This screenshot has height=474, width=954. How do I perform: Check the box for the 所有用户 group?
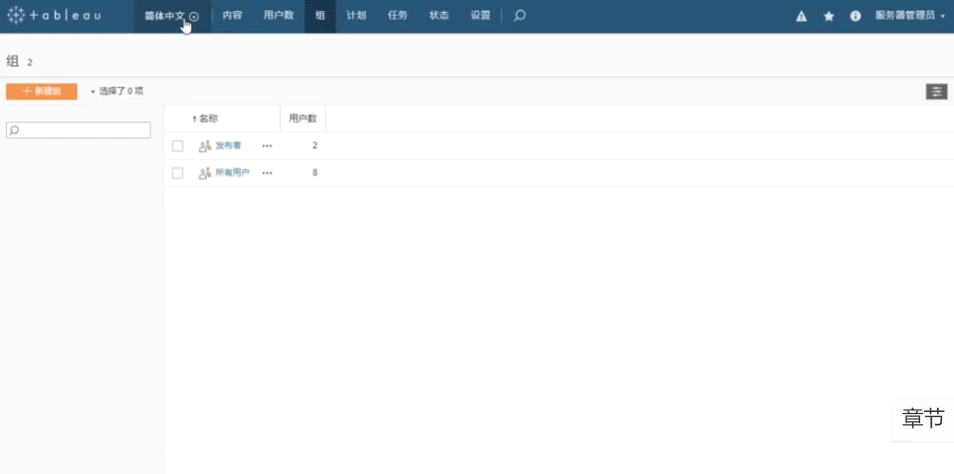click(x=178, y=173)
